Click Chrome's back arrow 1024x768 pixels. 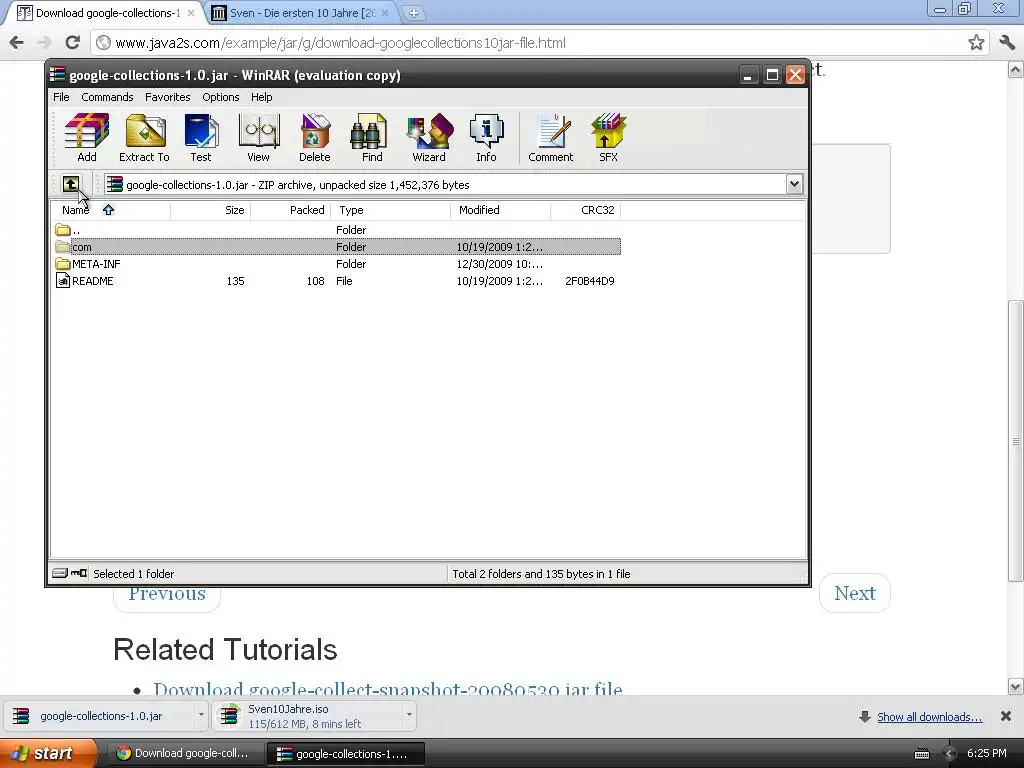tap(17, 43)
